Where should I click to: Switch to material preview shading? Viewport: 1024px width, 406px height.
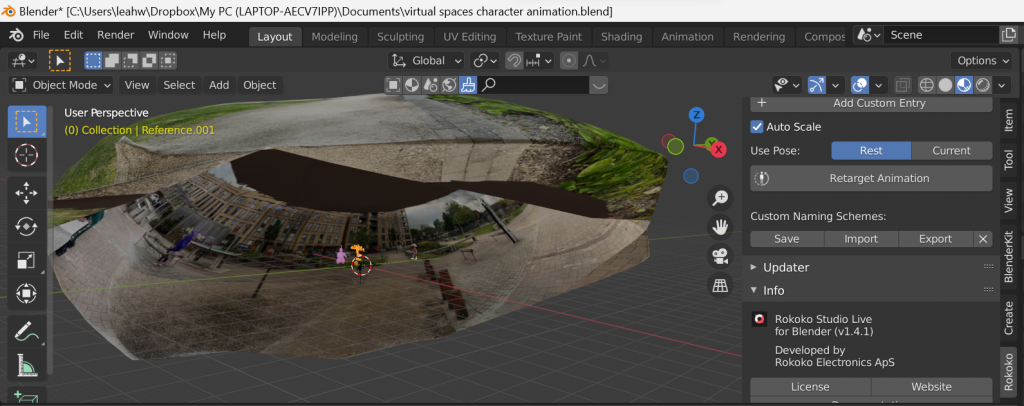pyautogui.click(x=964, y=85)
